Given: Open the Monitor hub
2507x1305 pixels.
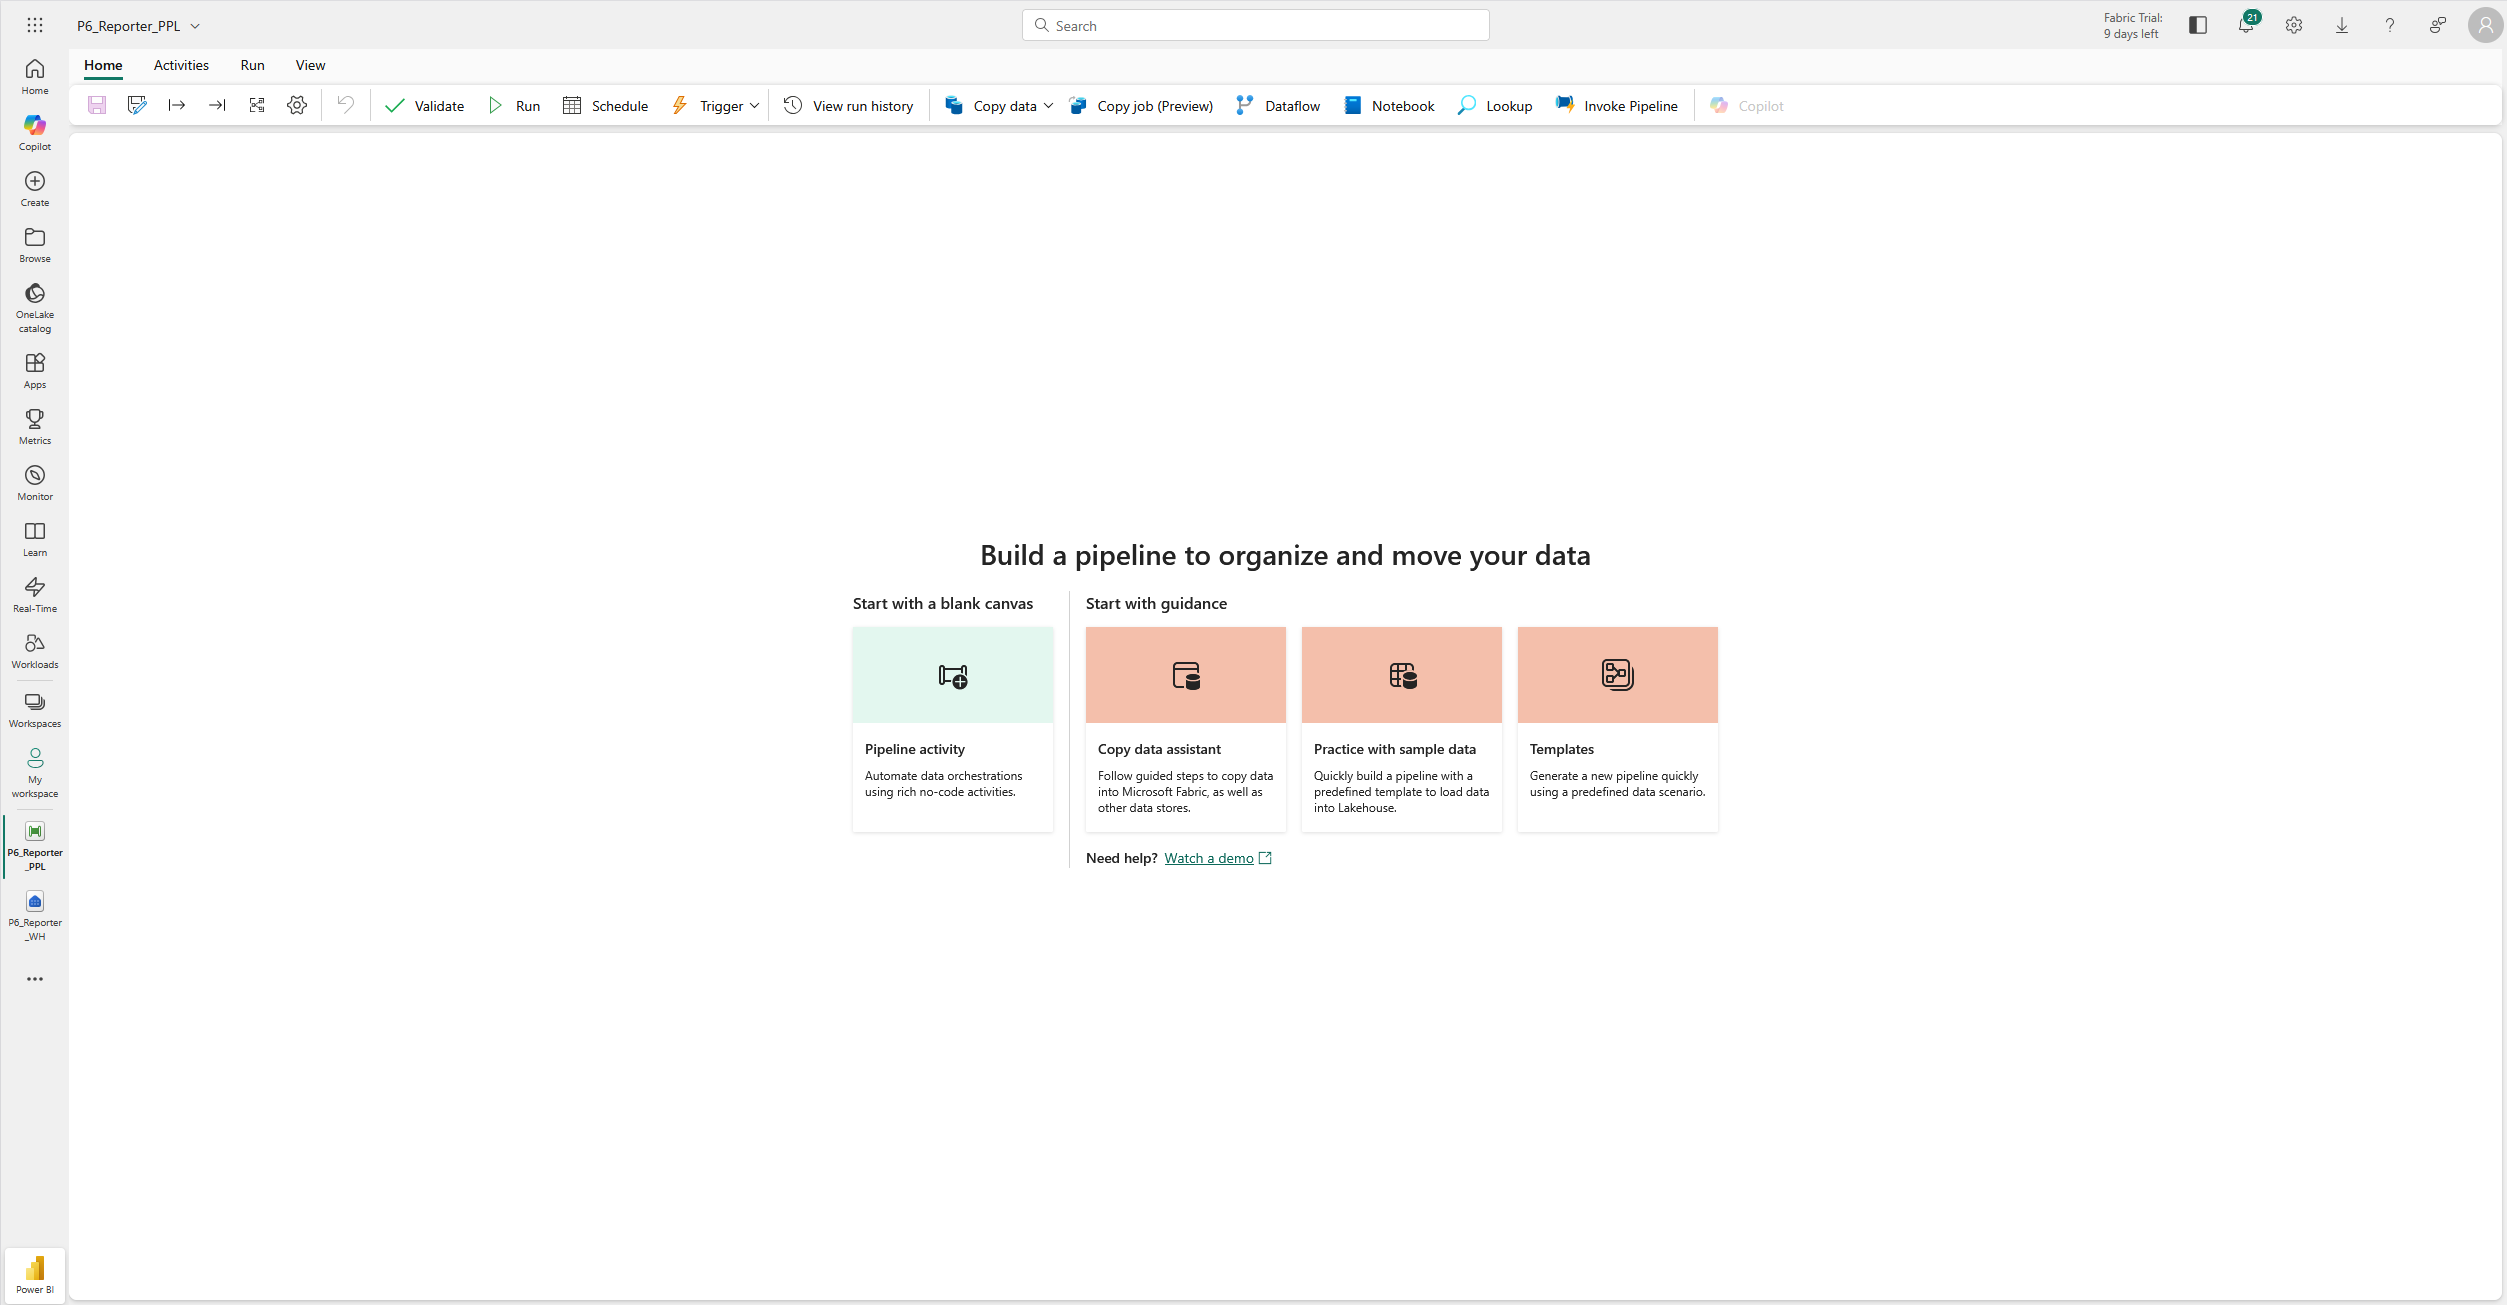Looking at the screenshot, I should [x=34, y=481].
